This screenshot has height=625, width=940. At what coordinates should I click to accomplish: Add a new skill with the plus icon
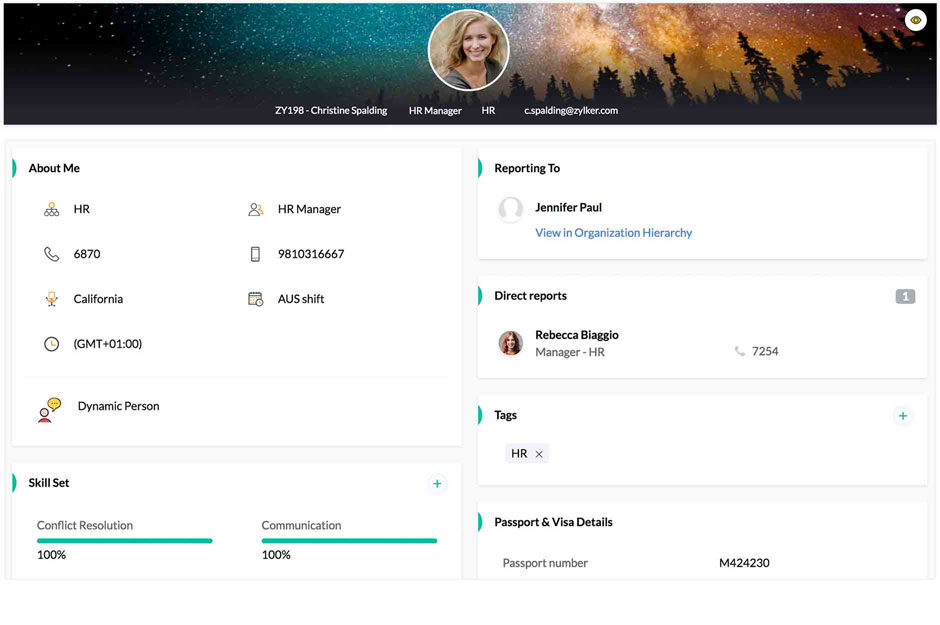[437, 484]
